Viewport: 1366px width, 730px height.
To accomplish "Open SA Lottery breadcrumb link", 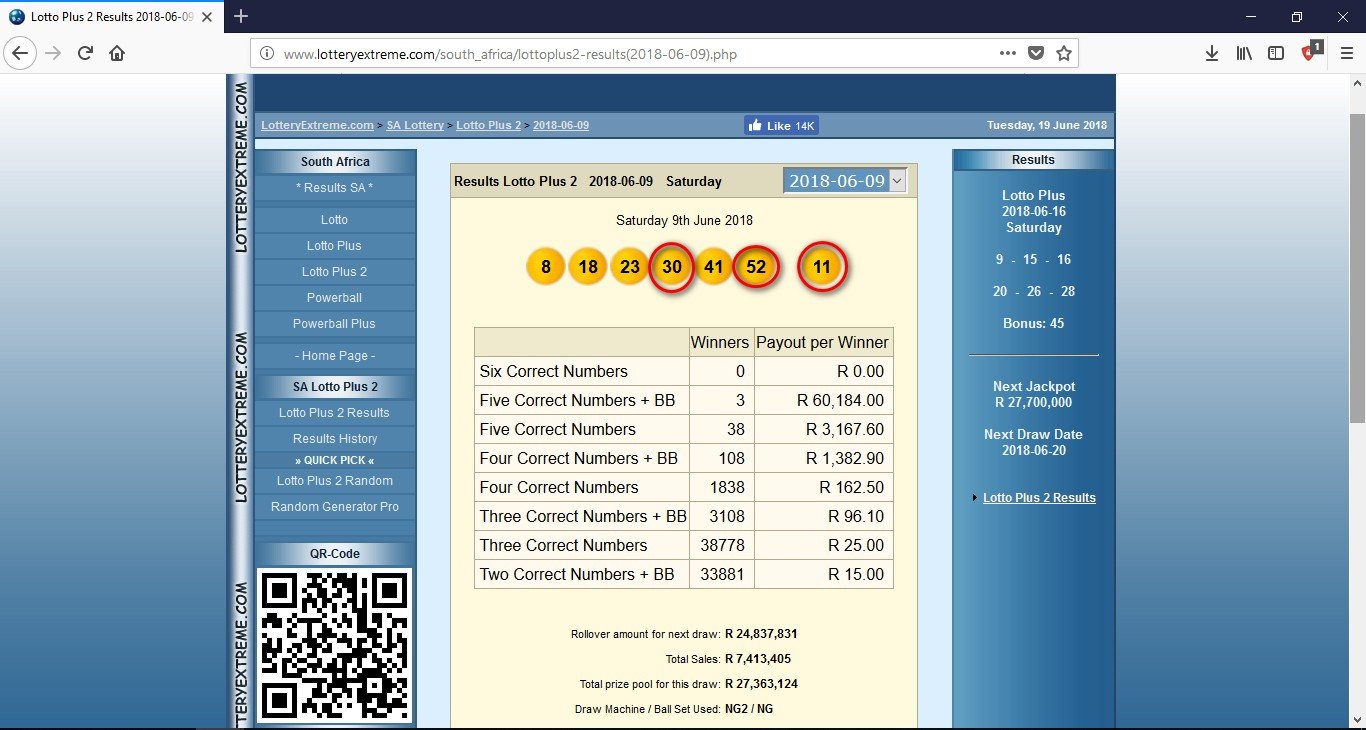I will point(415,125).
